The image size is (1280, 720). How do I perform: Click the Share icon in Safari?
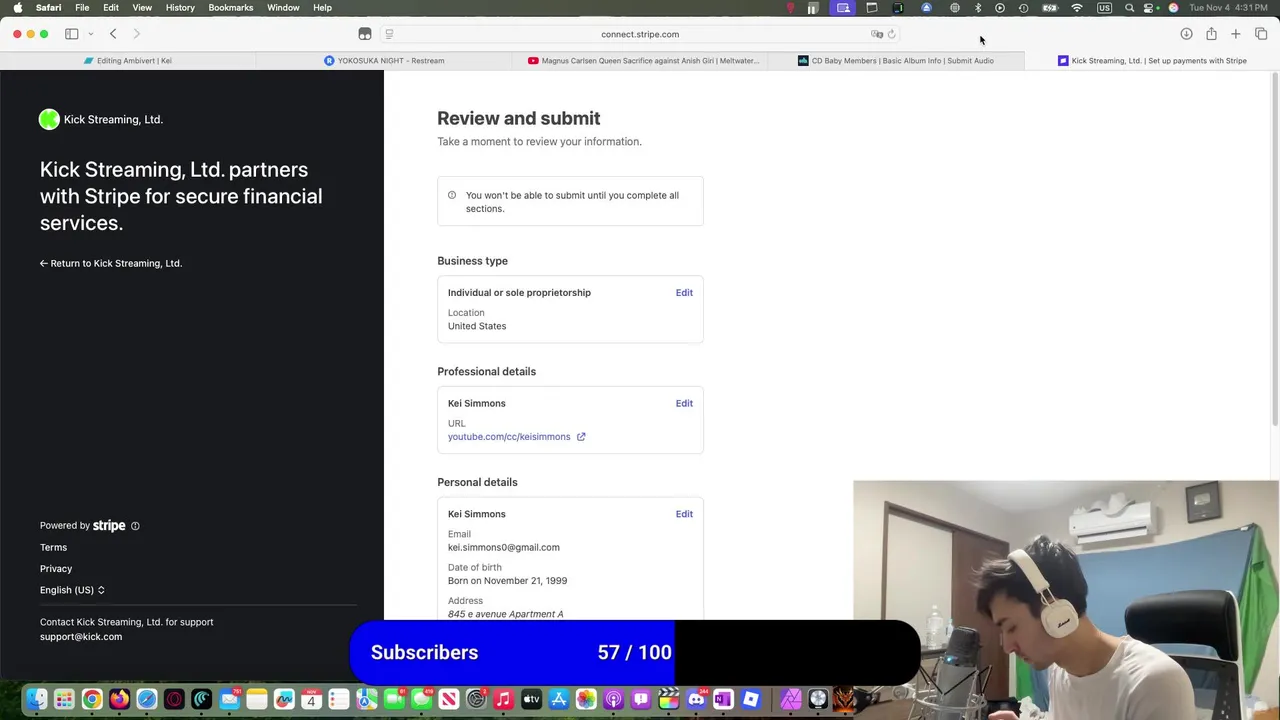1211,34
